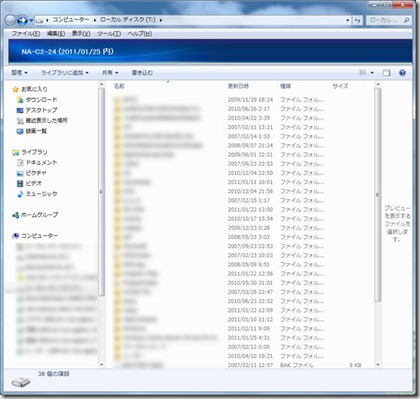Click the ピクチャ library icon
Viewport: 420px width, 399px height.
click(20, 173)
